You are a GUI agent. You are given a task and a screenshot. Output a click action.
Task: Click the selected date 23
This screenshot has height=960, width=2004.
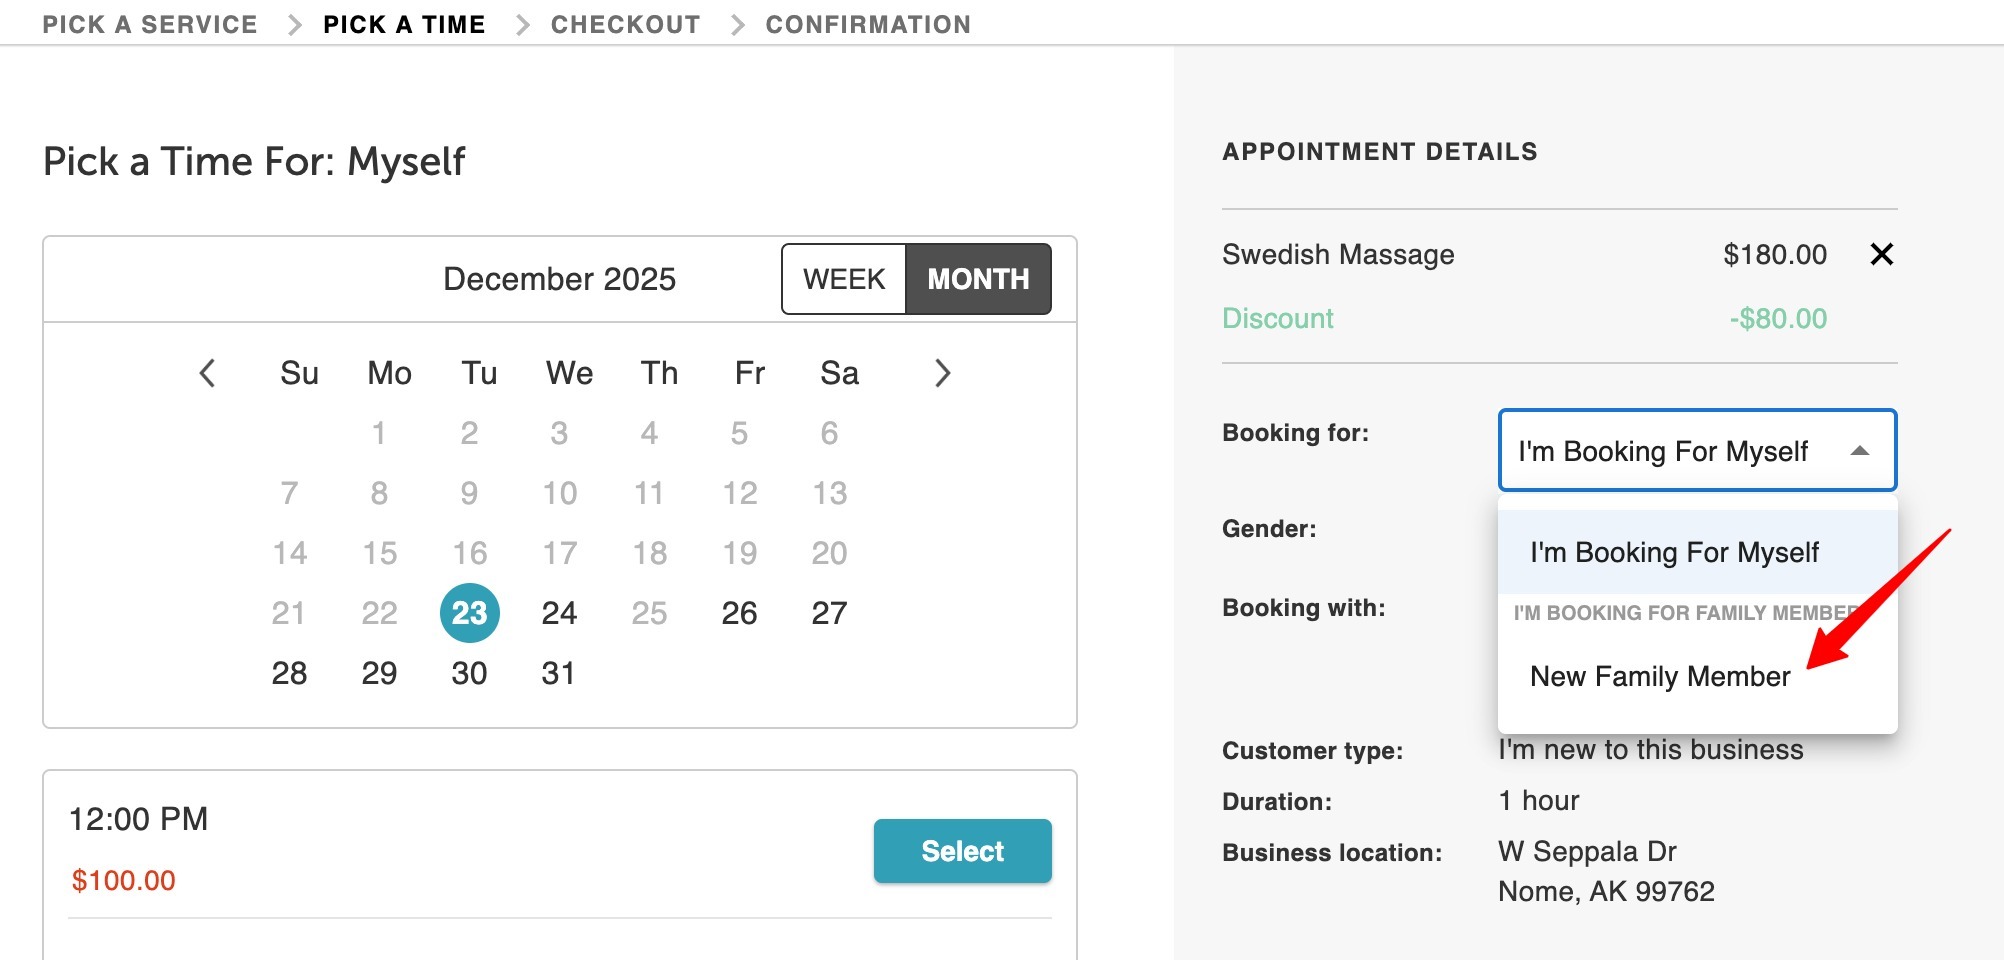coord(469,613)
